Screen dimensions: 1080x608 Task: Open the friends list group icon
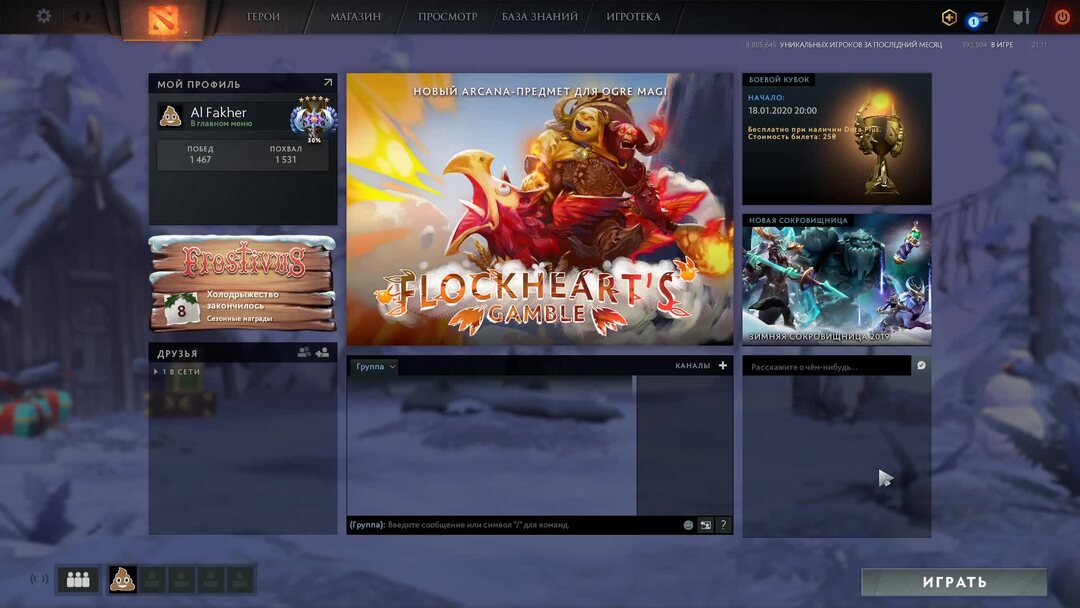304,353
